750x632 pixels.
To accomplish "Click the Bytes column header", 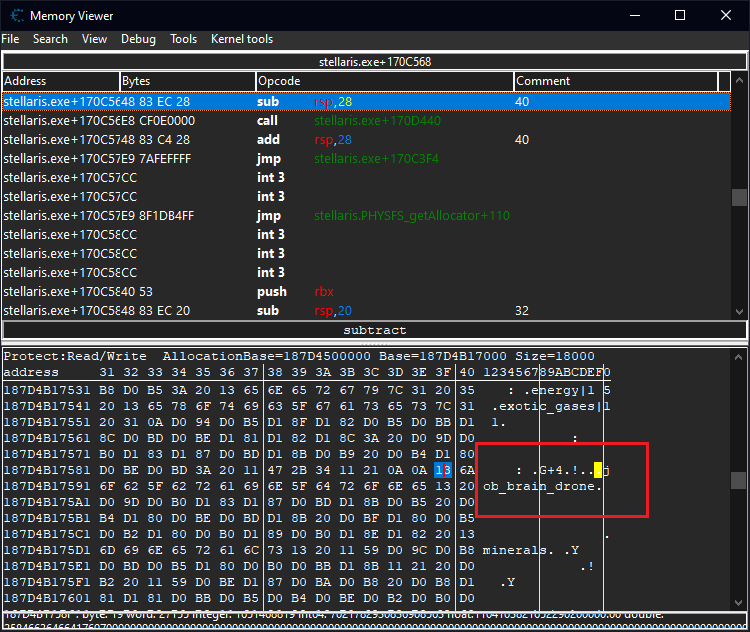I will [x=187, y=81].
